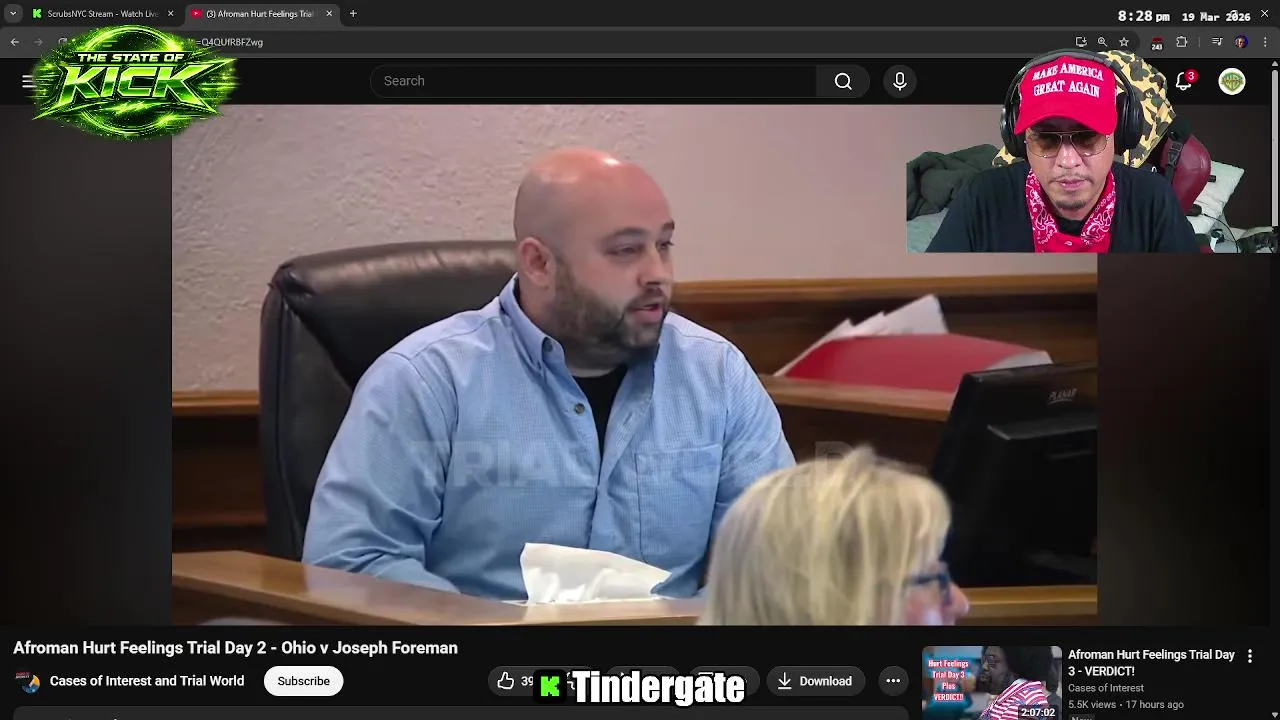The height and width of the screenshot is (720, 1280).
Task: Go back with the browser back arrow
Action: pyautogui.click(x=15, y=42)
